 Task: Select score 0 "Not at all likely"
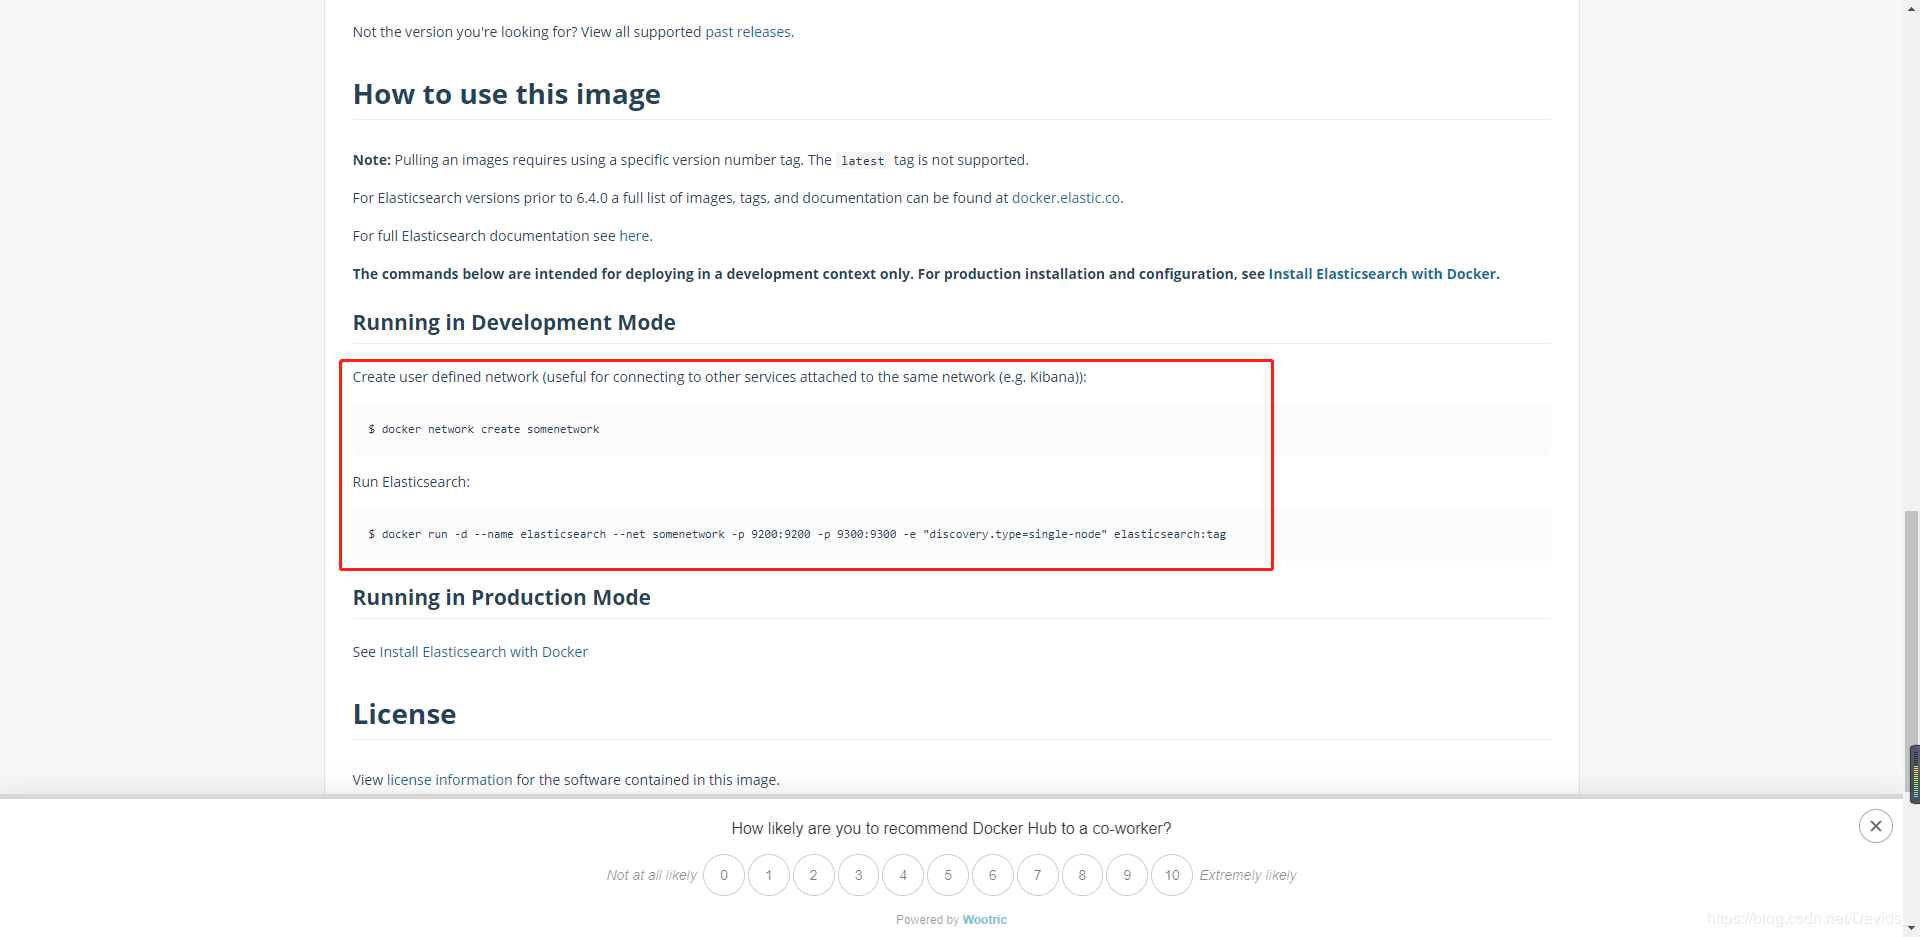[x=724, y=874]
